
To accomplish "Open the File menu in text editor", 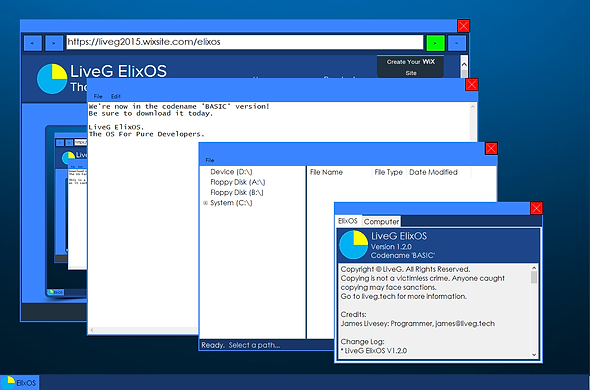I will click(x=98, y=96).
